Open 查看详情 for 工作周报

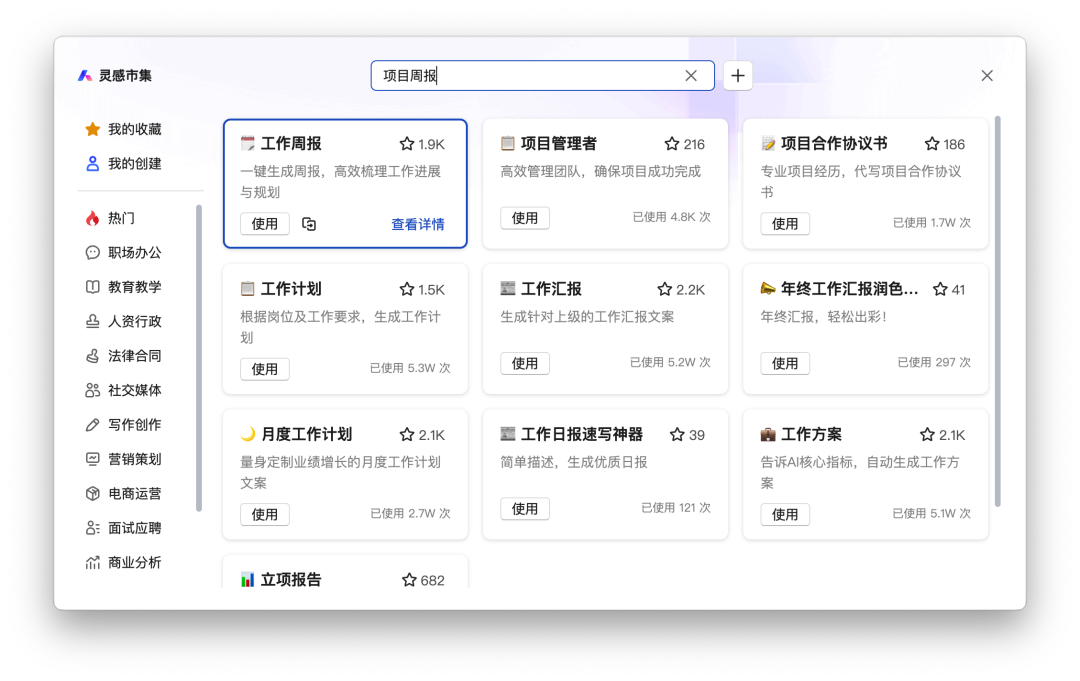pyautogui.click(x=417, y=224)
